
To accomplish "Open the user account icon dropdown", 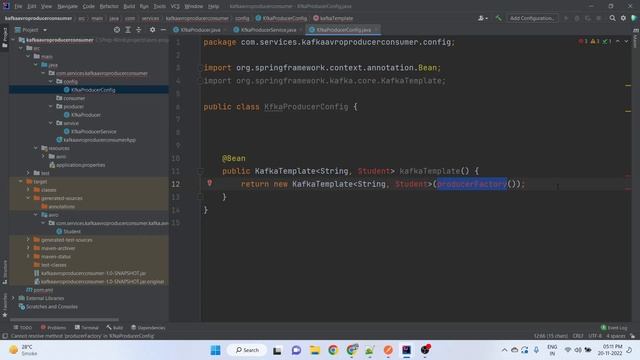I will point(482,18).
